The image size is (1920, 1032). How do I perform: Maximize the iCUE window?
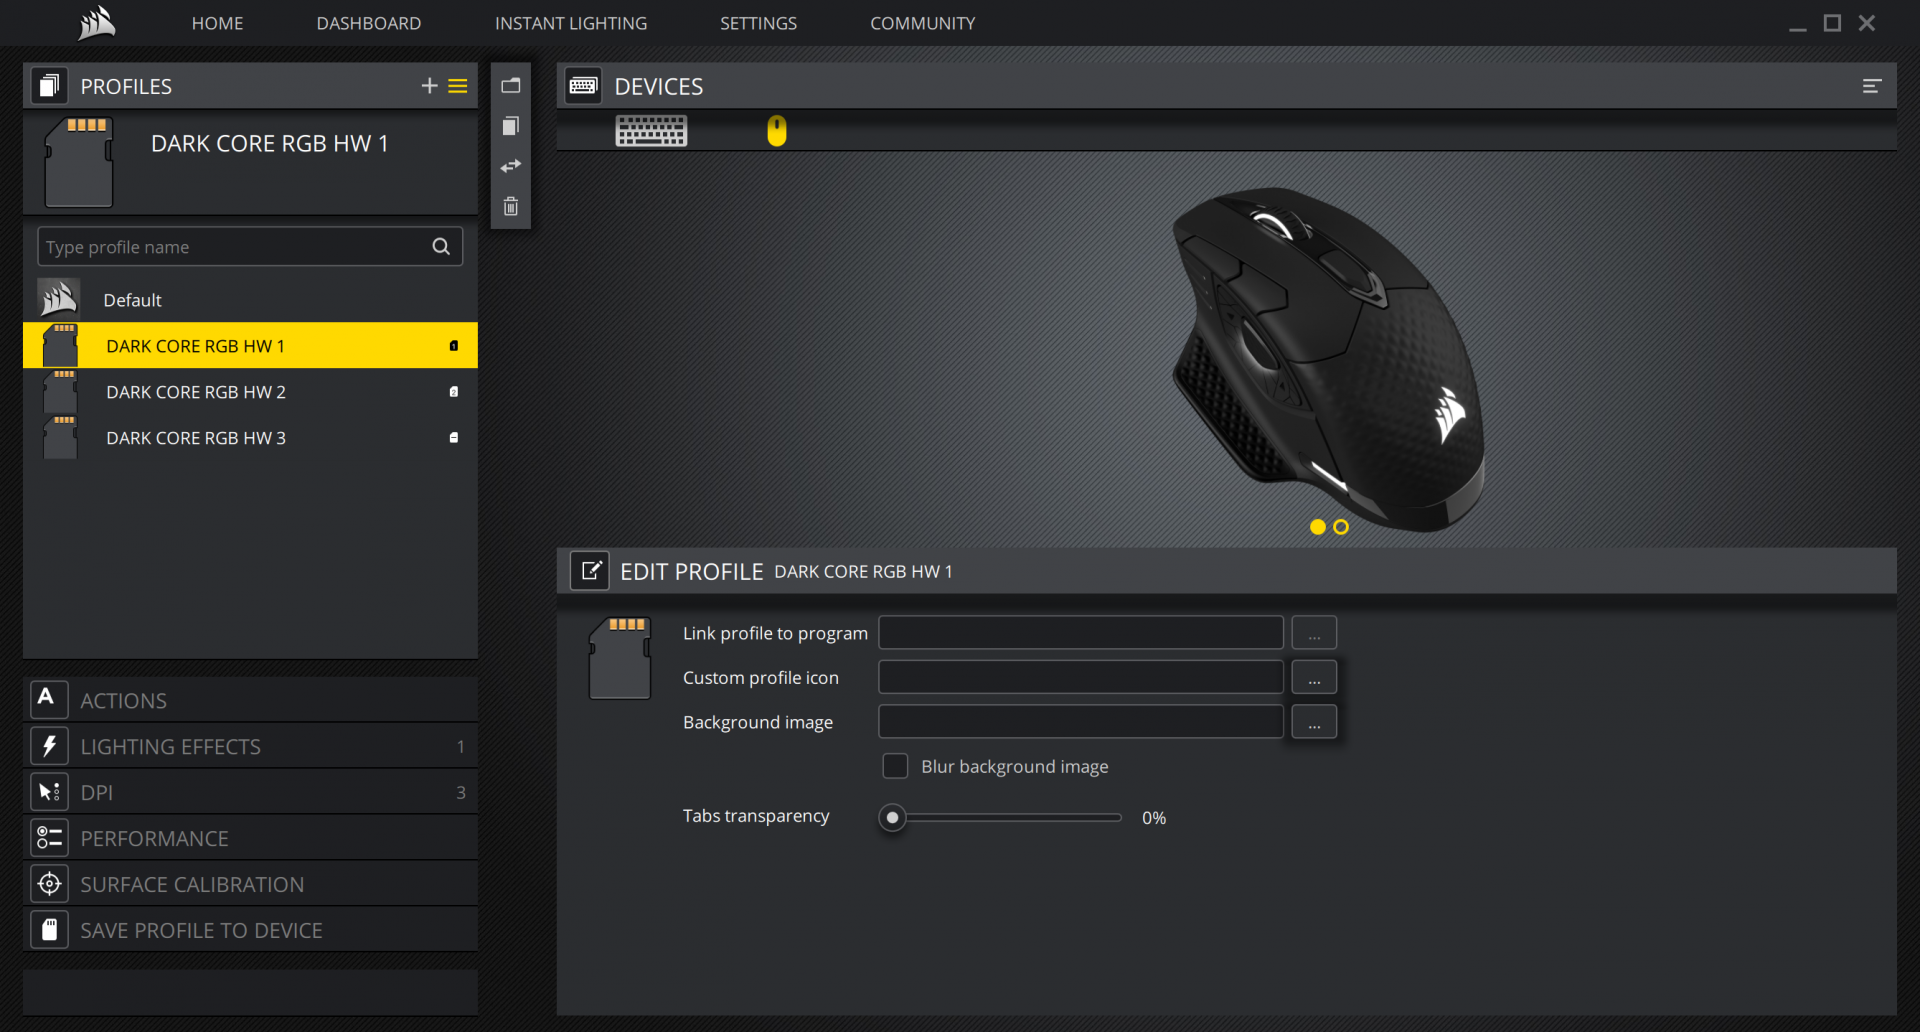click(1832, 23)
